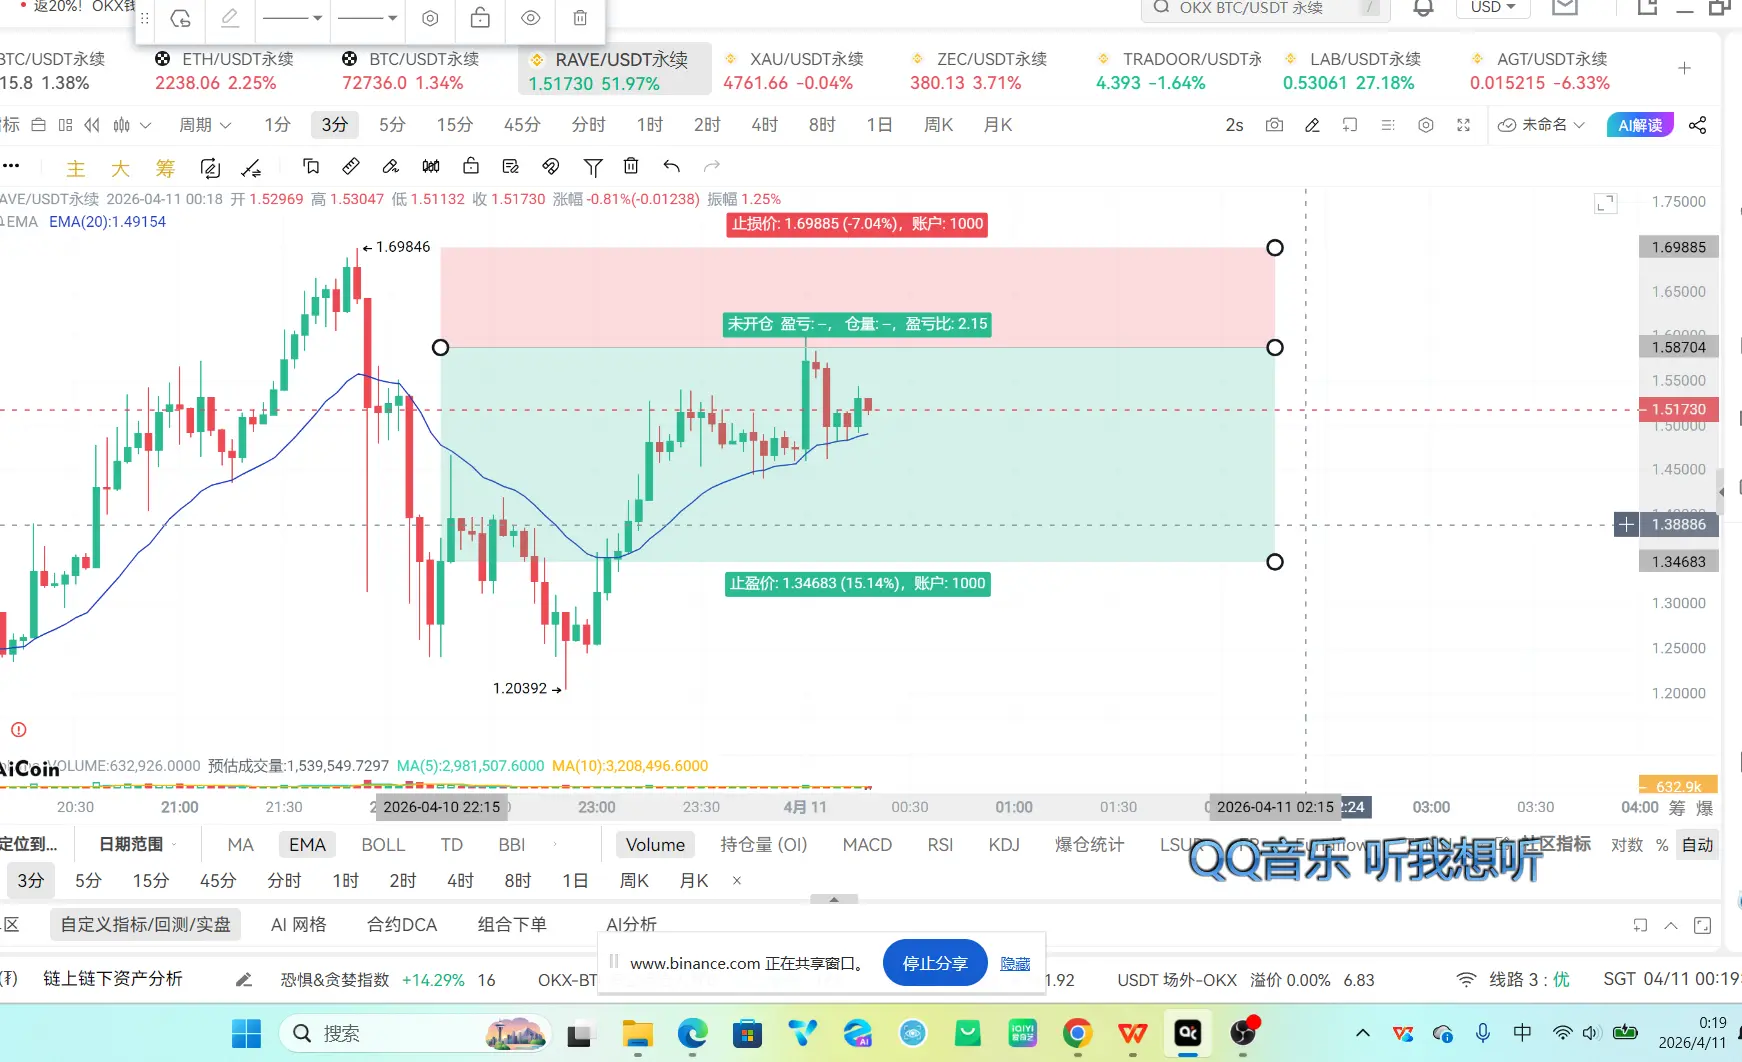This screenshot has height=1062, width=1742.
Task: Lock drawings using drawing bar lock icon
Action: coord(471,166)
